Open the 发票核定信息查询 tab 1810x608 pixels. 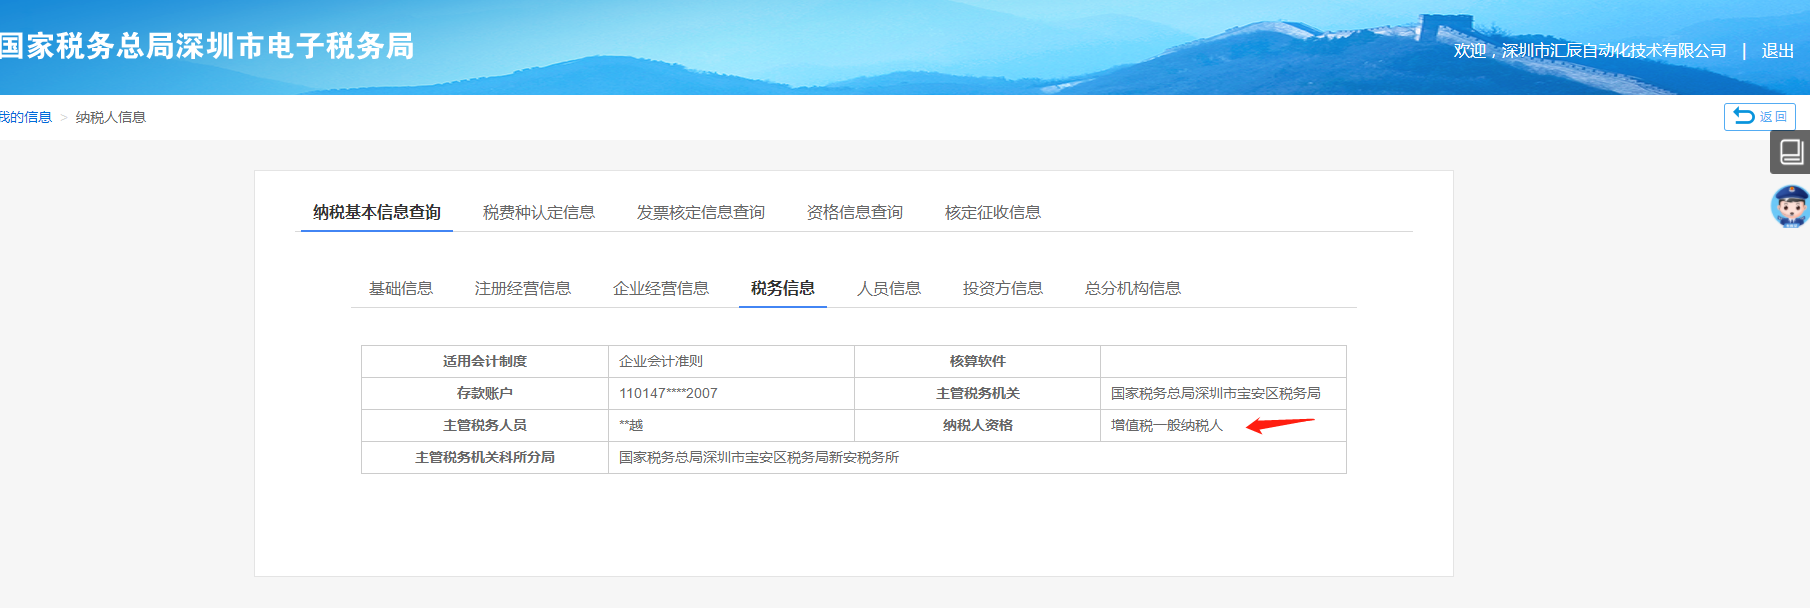pyautogui.click(x=701, y=212)
